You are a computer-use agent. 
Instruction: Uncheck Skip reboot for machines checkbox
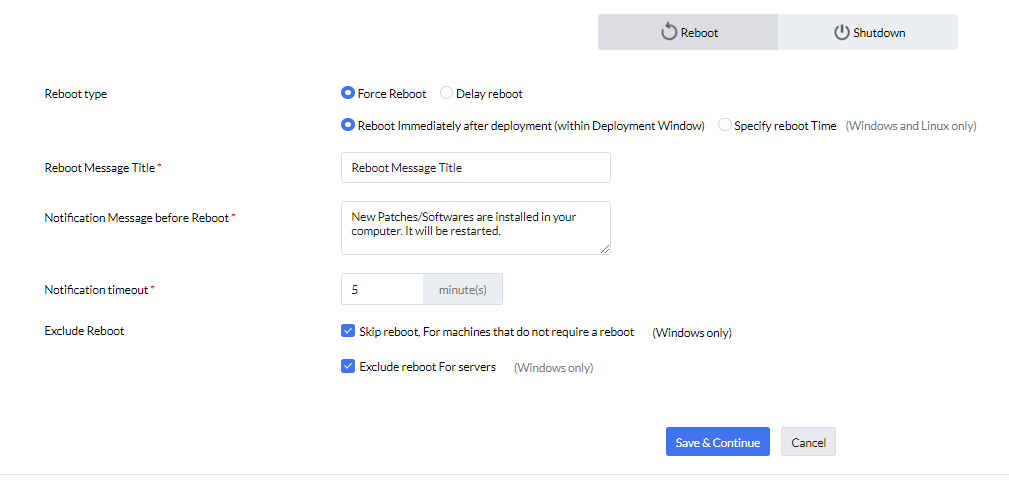(x=348, y=331)
